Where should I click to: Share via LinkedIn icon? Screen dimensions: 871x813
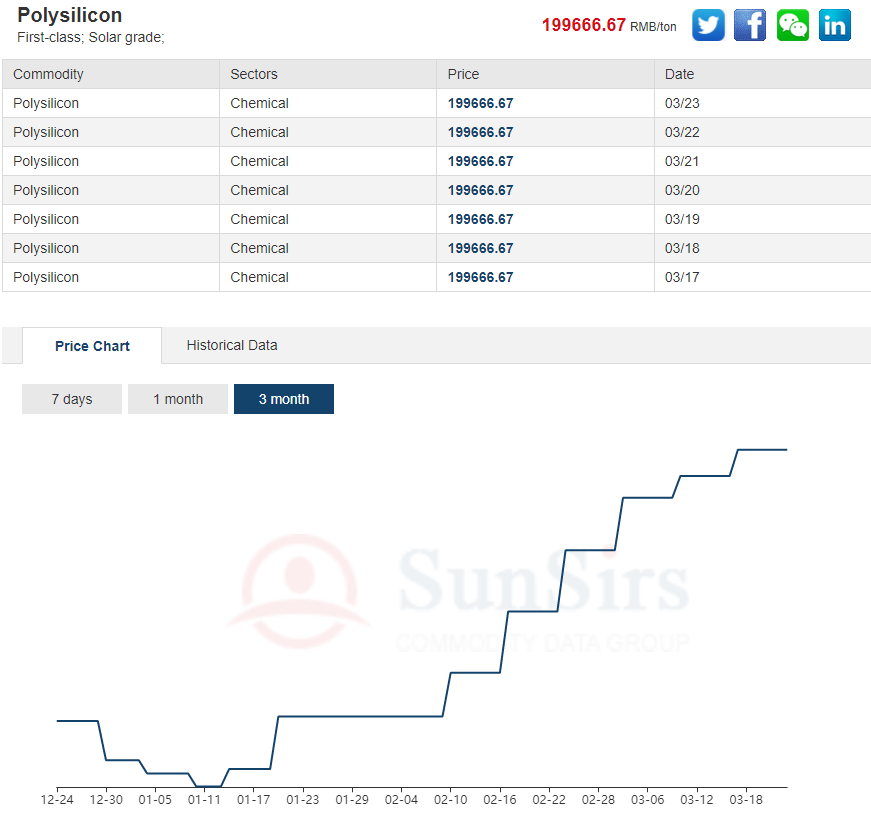[x=835, y=25]
